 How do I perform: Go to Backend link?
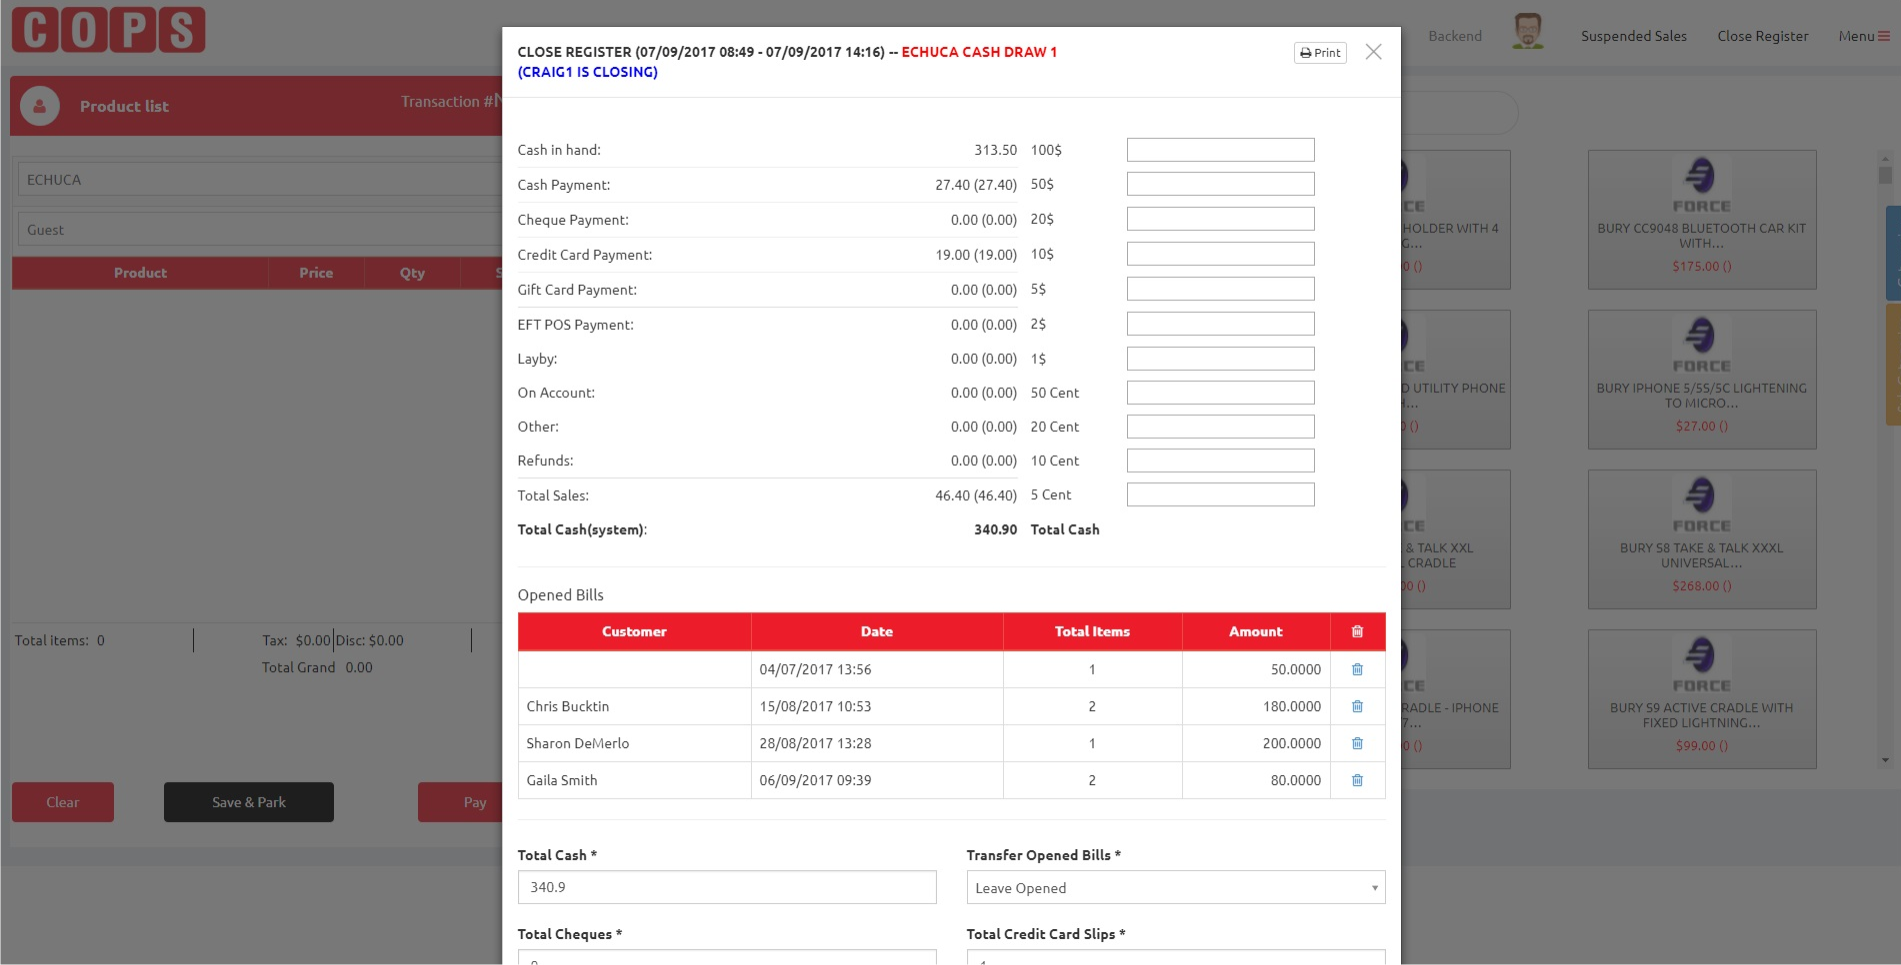coord(1454,36)
